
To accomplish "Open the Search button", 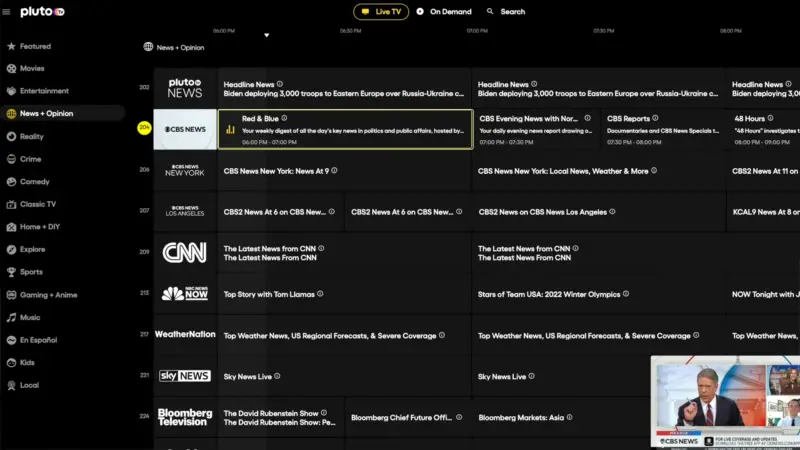I will pos(506,12).
